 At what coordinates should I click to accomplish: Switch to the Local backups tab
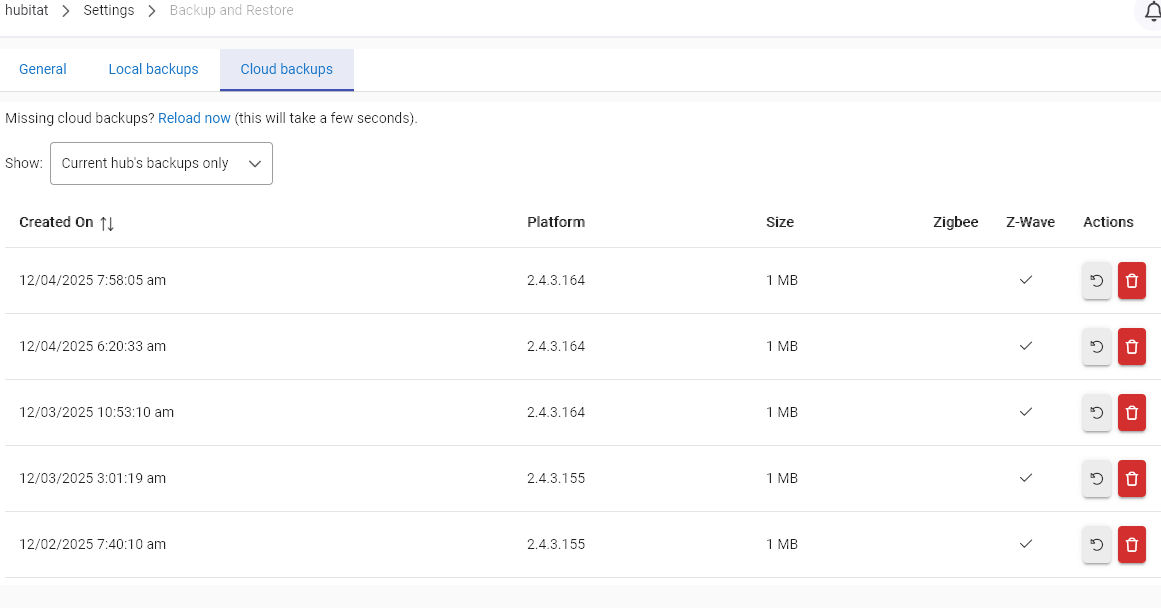pyautogui.click(x=153, y=69)
